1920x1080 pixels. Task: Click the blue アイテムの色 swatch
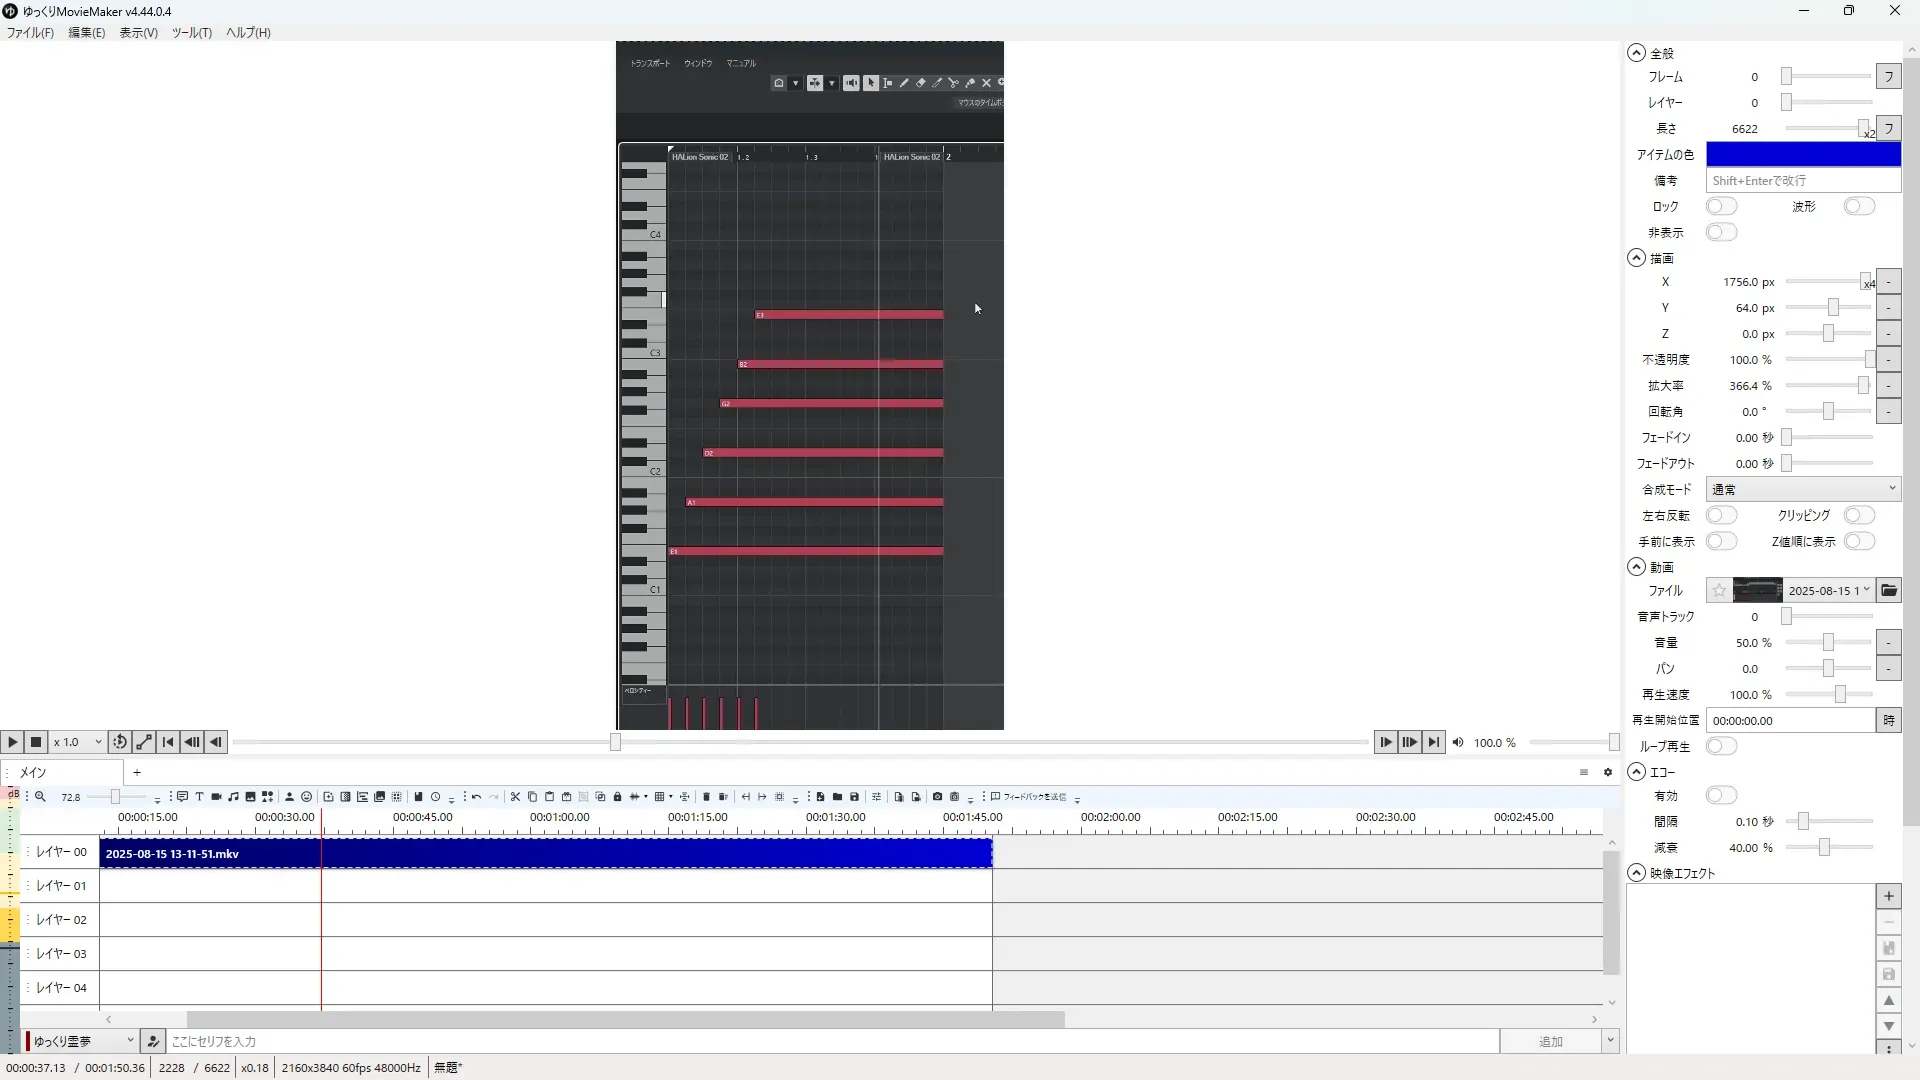click(1802, 155)
